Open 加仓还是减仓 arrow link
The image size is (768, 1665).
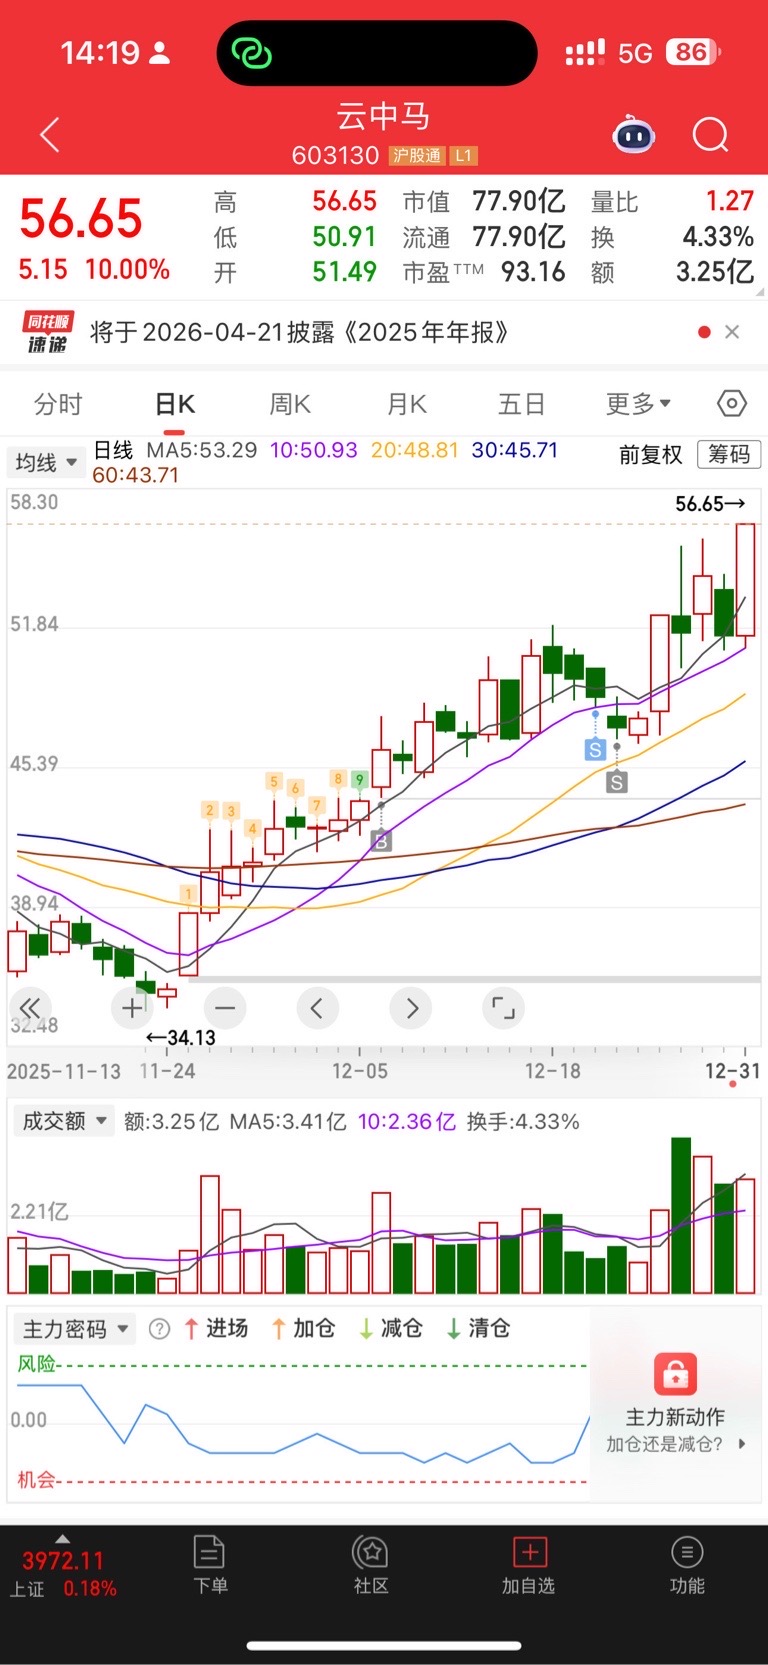[676, 1444]
